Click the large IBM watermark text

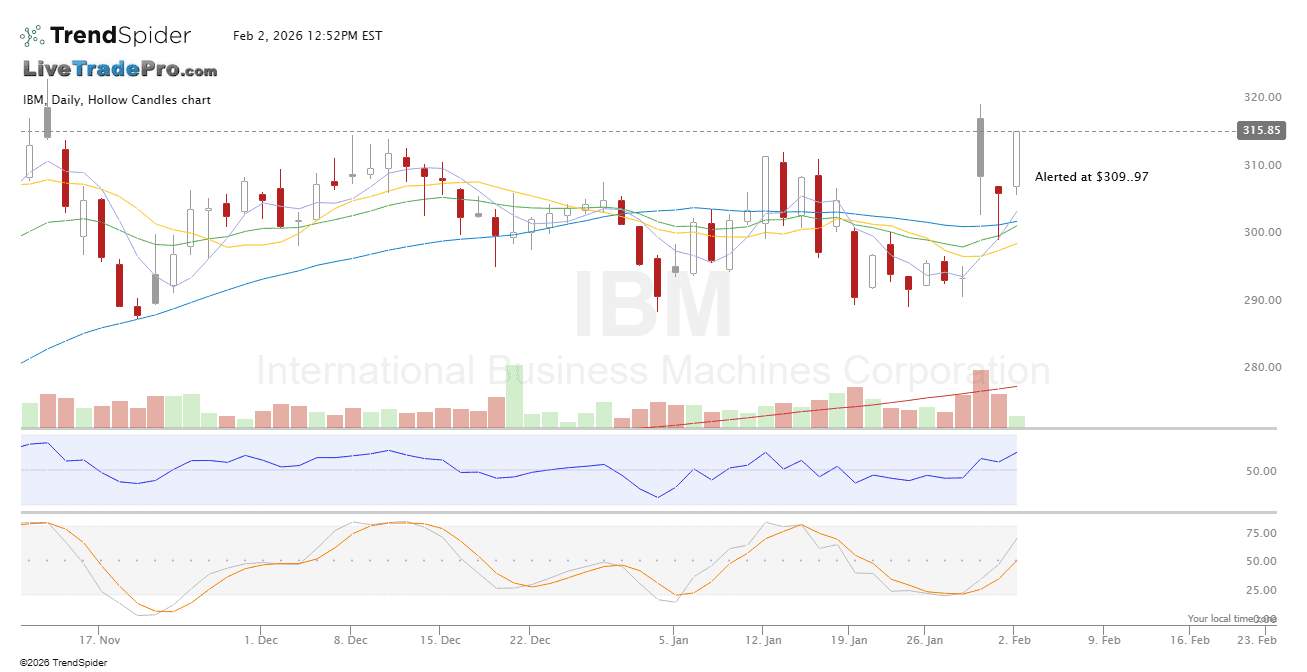pos(652,307)
